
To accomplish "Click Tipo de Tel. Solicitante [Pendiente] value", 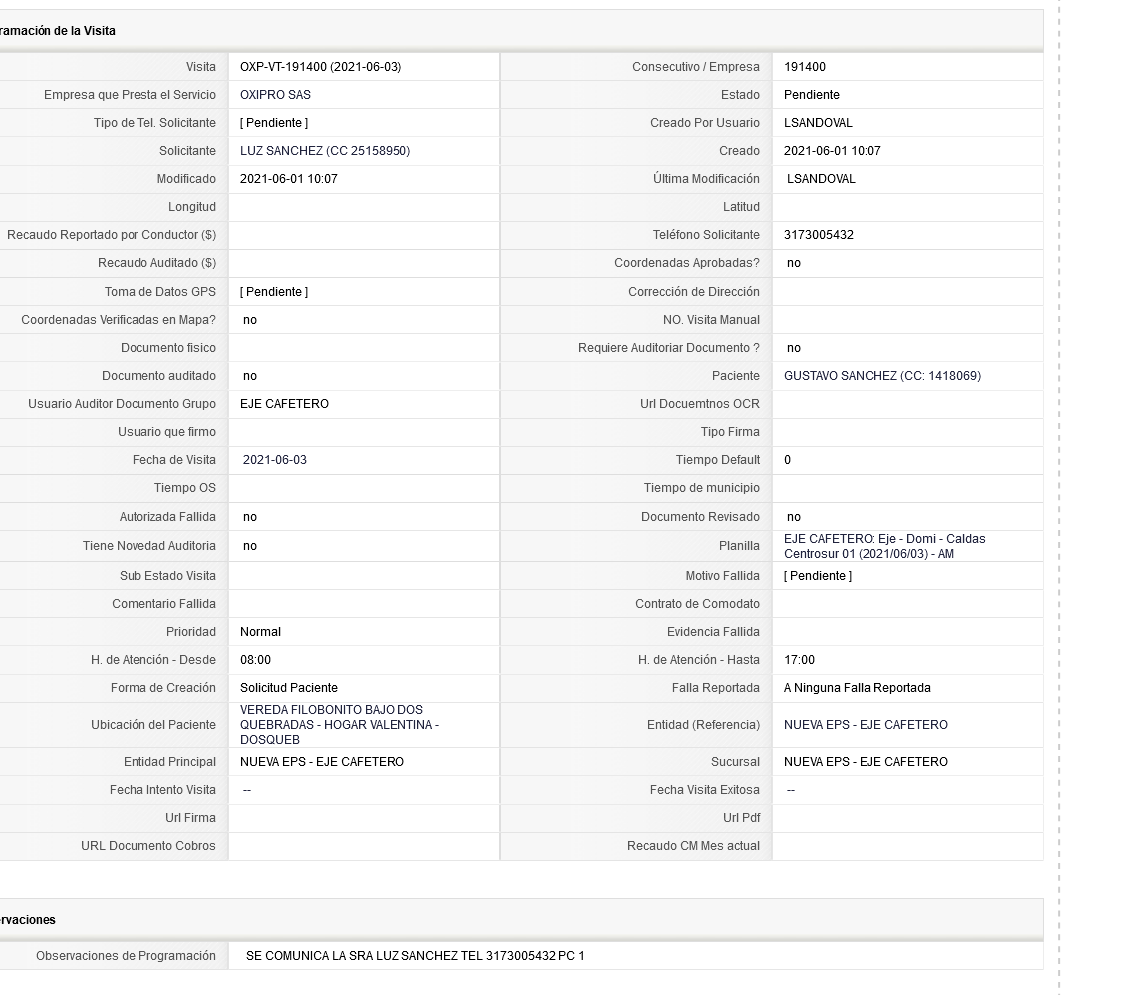I will 274,123.
